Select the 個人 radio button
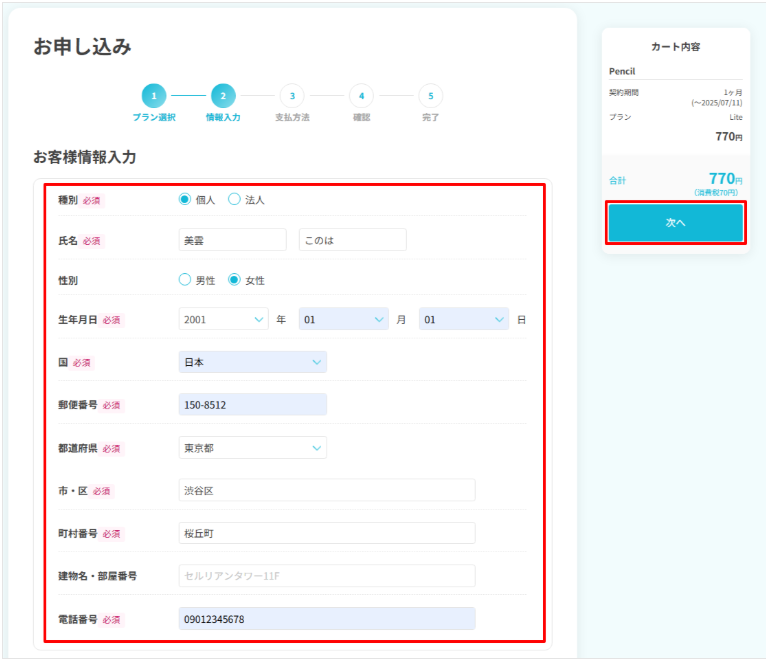Screen dimensions: 766x667 point(185,199)
